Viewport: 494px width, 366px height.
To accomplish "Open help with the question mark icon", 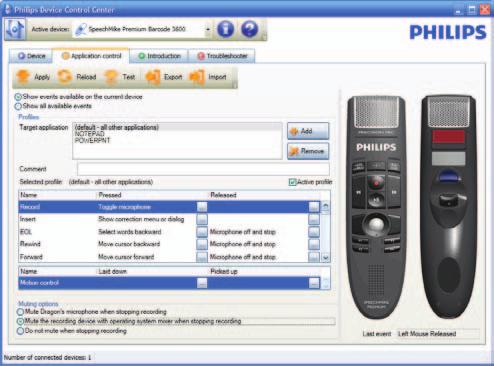I will (x=249, y=29).
